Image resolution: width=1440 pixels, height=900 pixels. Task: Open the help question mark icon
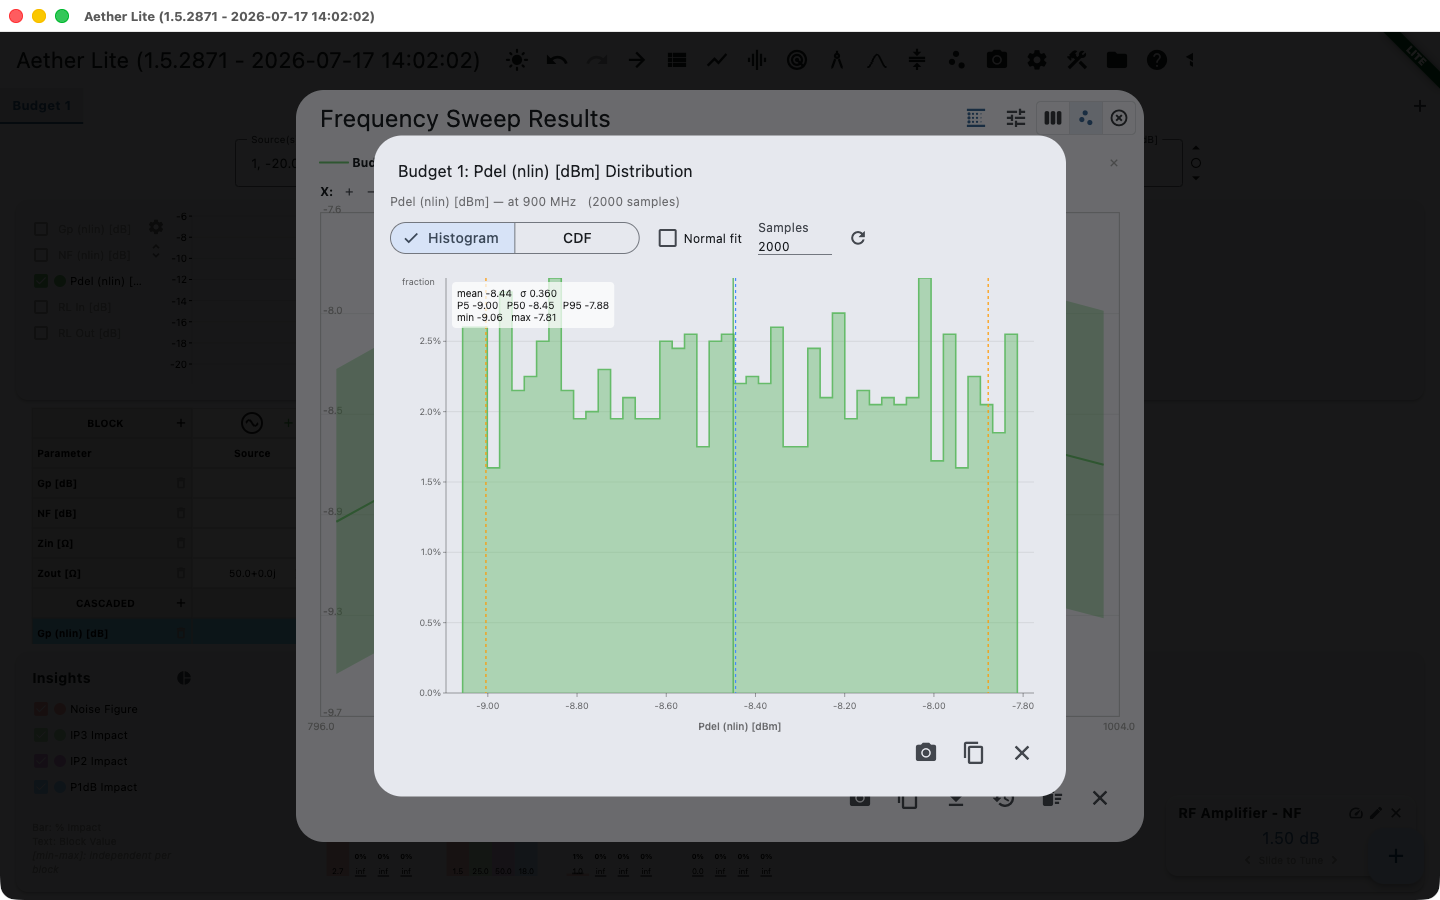point(1157,60)
